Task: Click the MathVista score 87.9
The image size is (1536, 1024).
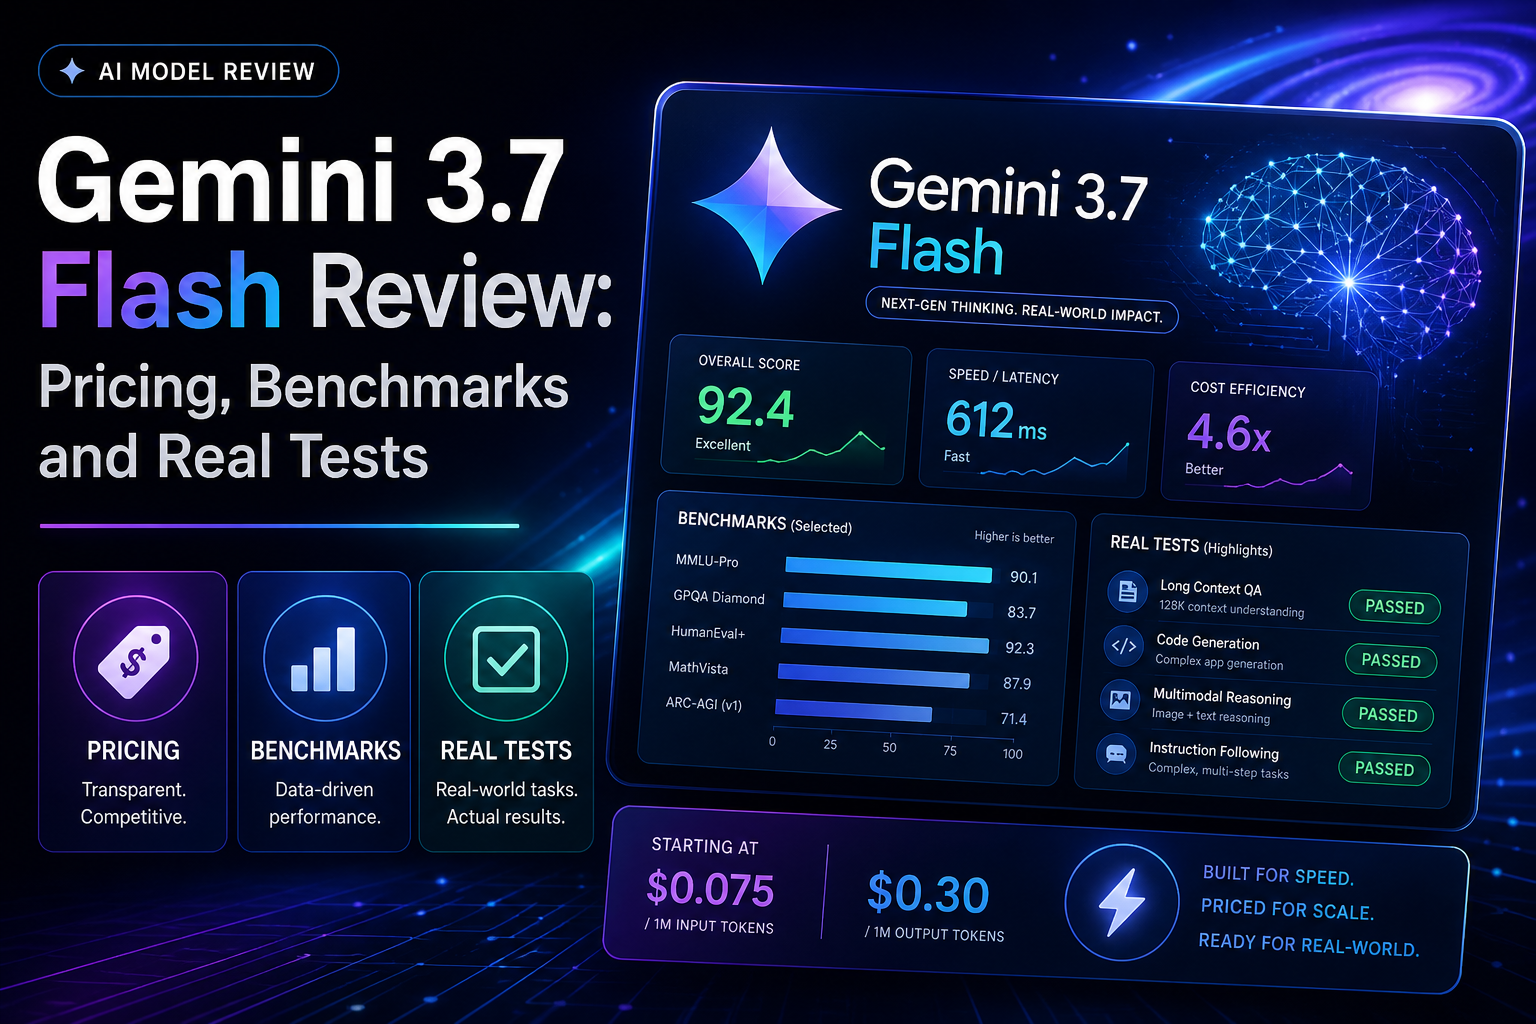Action: 1016,684
